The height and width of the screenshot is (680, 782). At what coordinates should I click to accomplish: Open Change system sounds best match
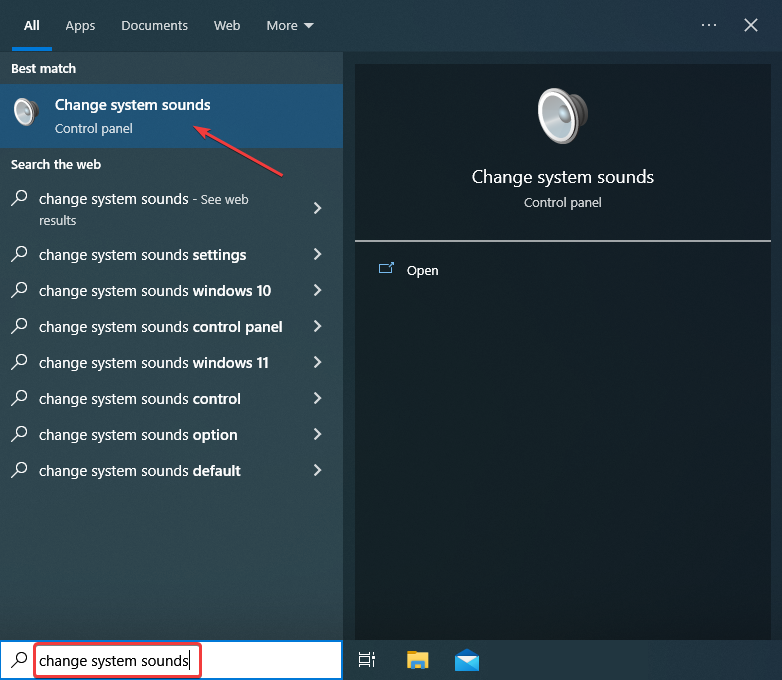[x=171, y=116]
